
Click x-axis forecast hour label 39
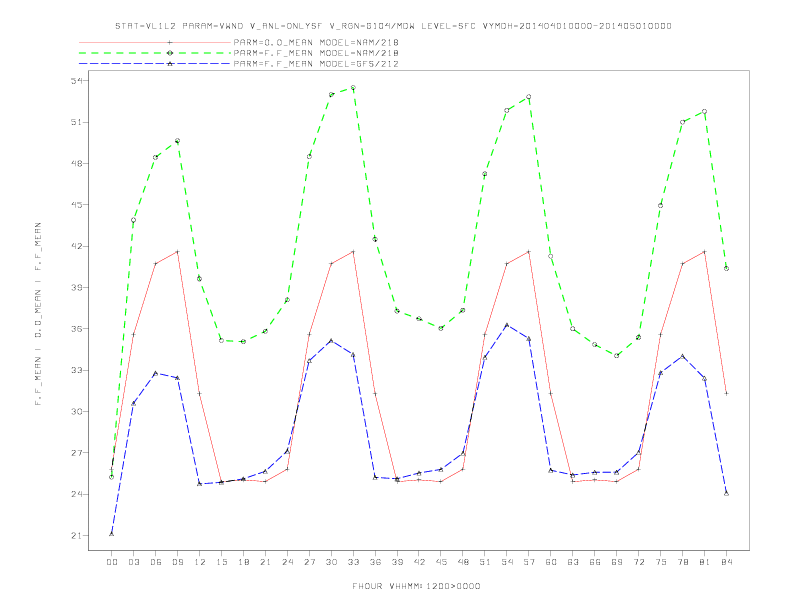(x=397, y=562)
